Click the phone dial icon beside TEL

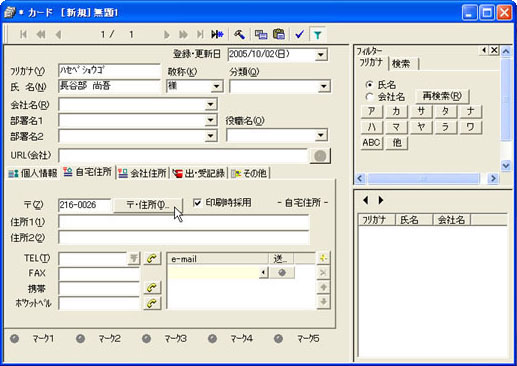click(152, 258)
